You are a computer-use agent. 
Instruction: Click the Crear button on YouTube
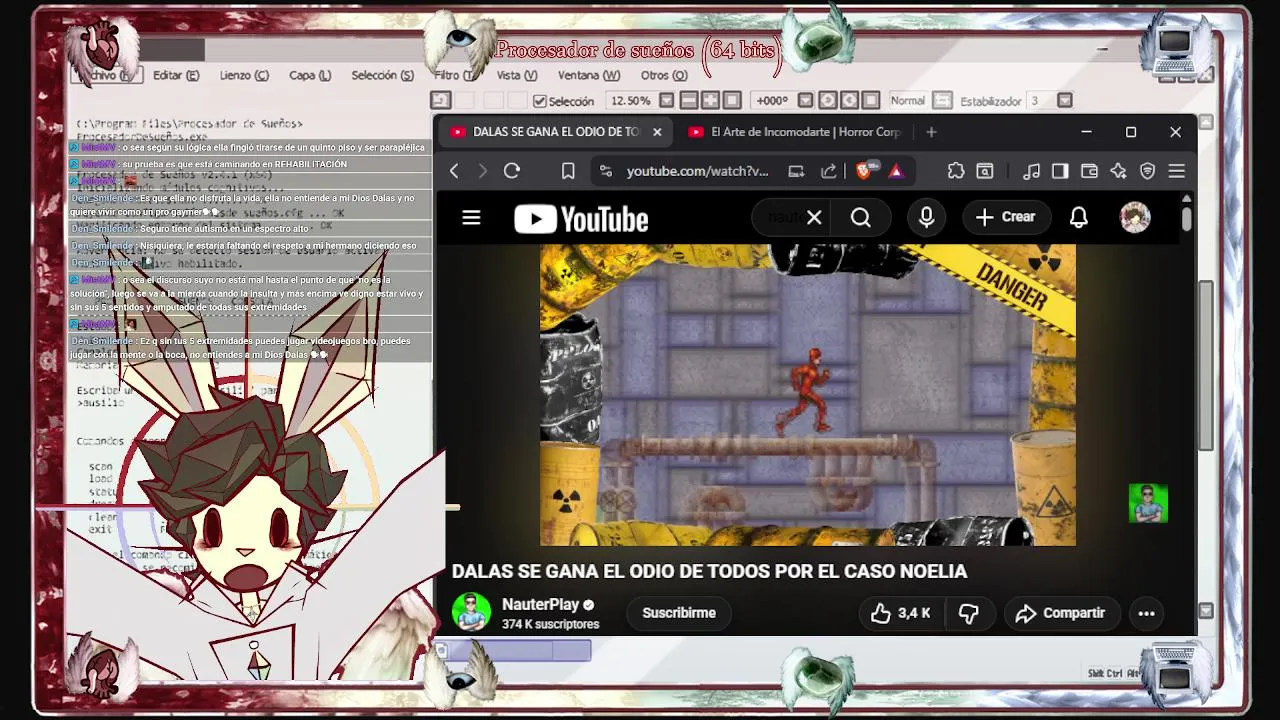click(x=1006, y=217)
